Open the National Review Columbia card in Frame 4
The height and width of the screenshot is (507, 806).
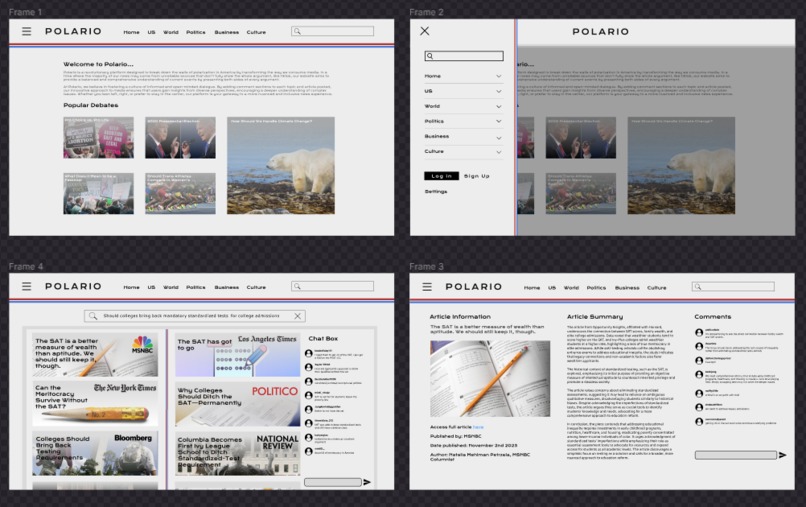237,454
